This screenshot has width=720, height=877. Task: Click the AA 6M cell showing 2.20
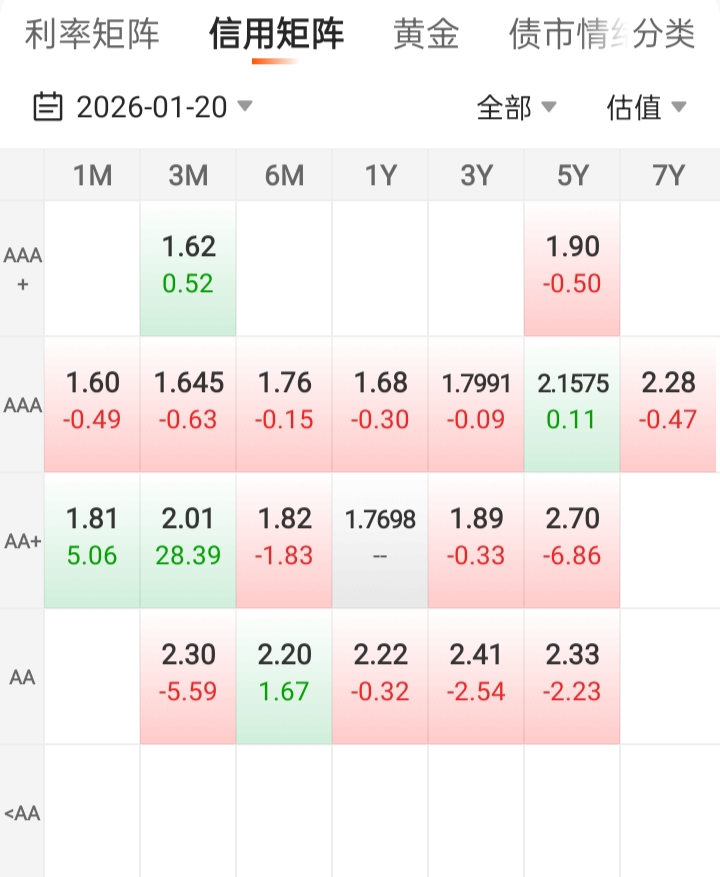(x=284, y=674)
